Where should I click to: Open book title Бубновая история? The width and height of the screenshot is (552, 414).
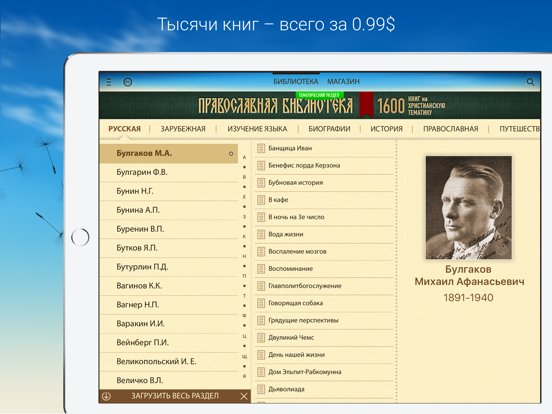296,183
